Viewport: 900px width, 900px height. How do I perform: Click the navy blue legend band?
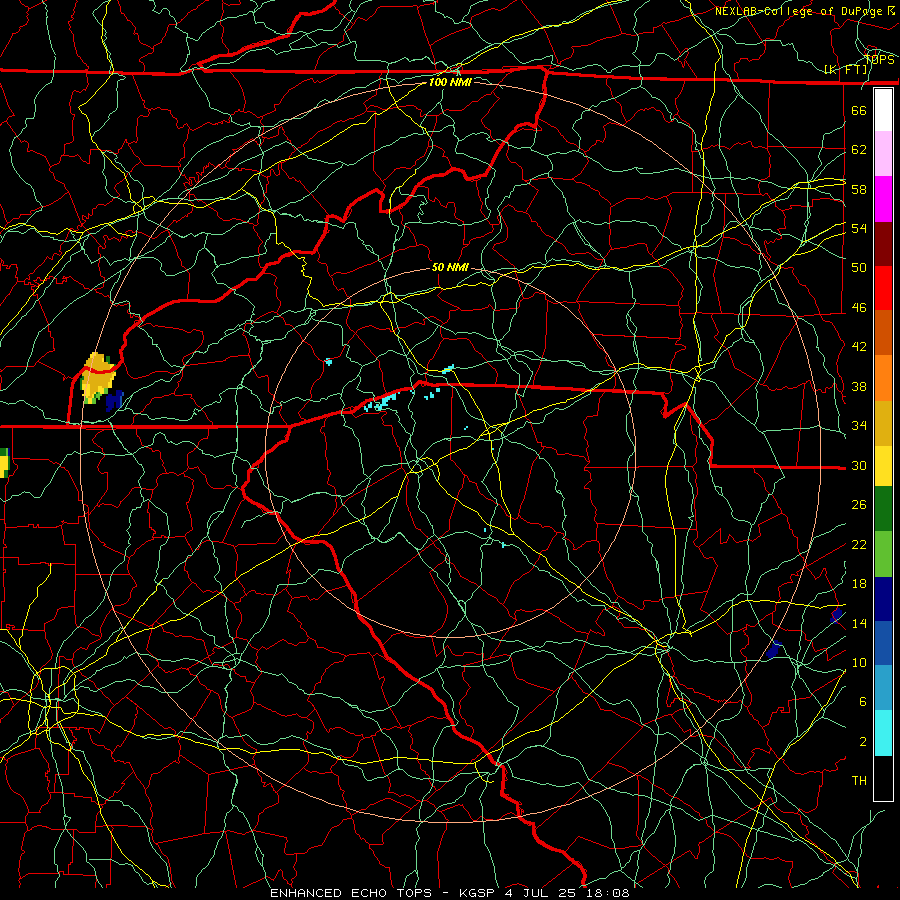883,599
